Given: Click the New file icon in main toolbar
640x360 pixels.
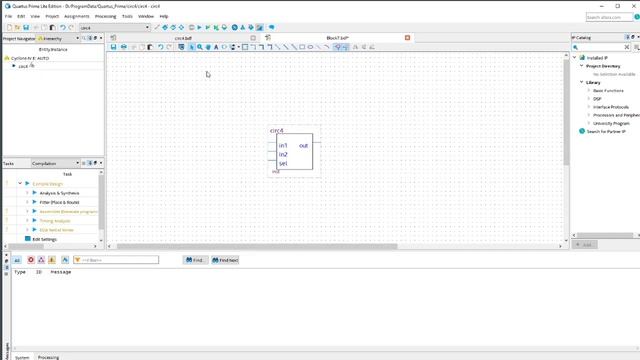Looking at the screenshot, I should click(x=9, y=27).
